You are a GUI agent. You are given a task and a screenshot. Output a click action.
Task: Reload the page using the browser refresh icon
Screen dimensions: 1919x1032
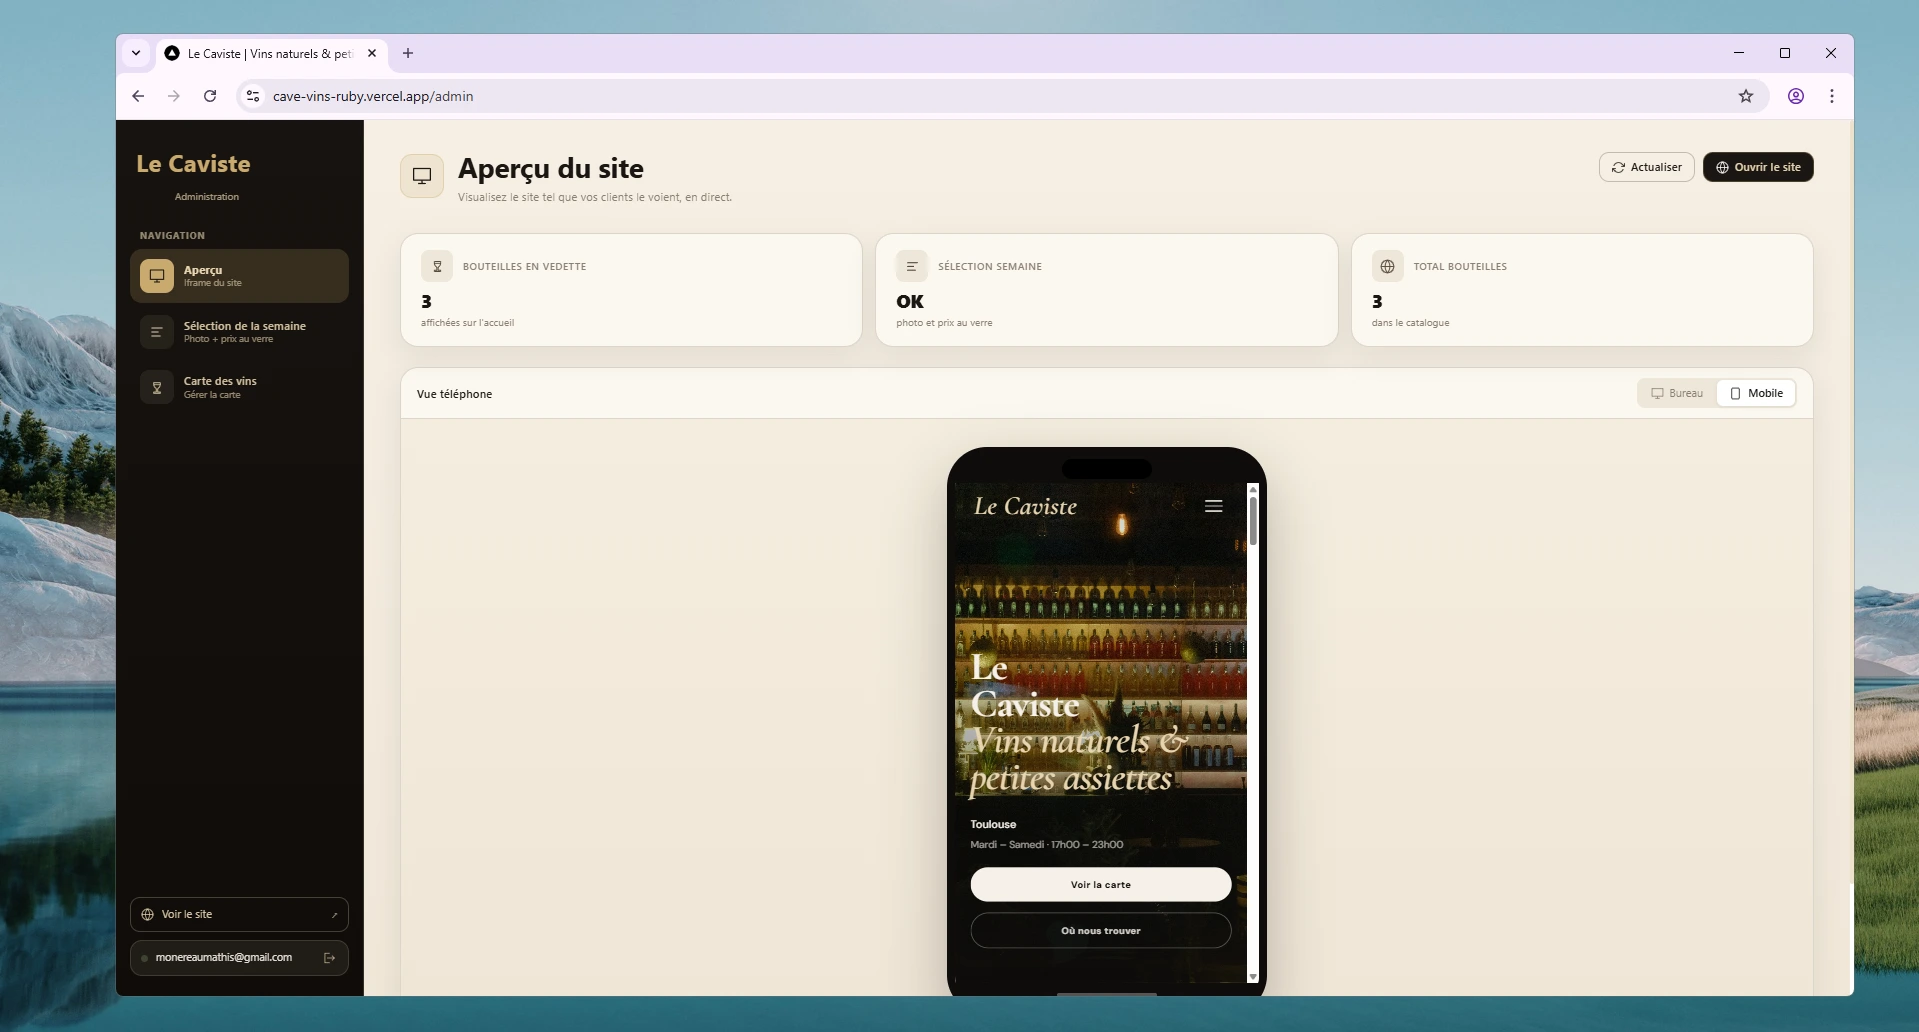(210, 96)
